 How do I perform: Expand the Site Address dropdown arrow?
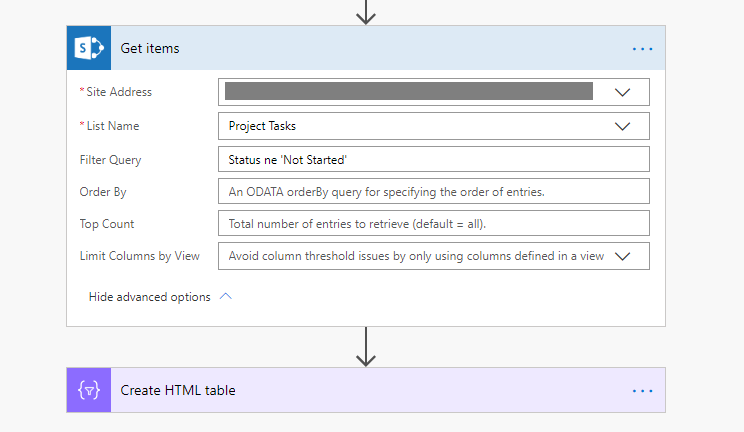[x=623, y=92]
